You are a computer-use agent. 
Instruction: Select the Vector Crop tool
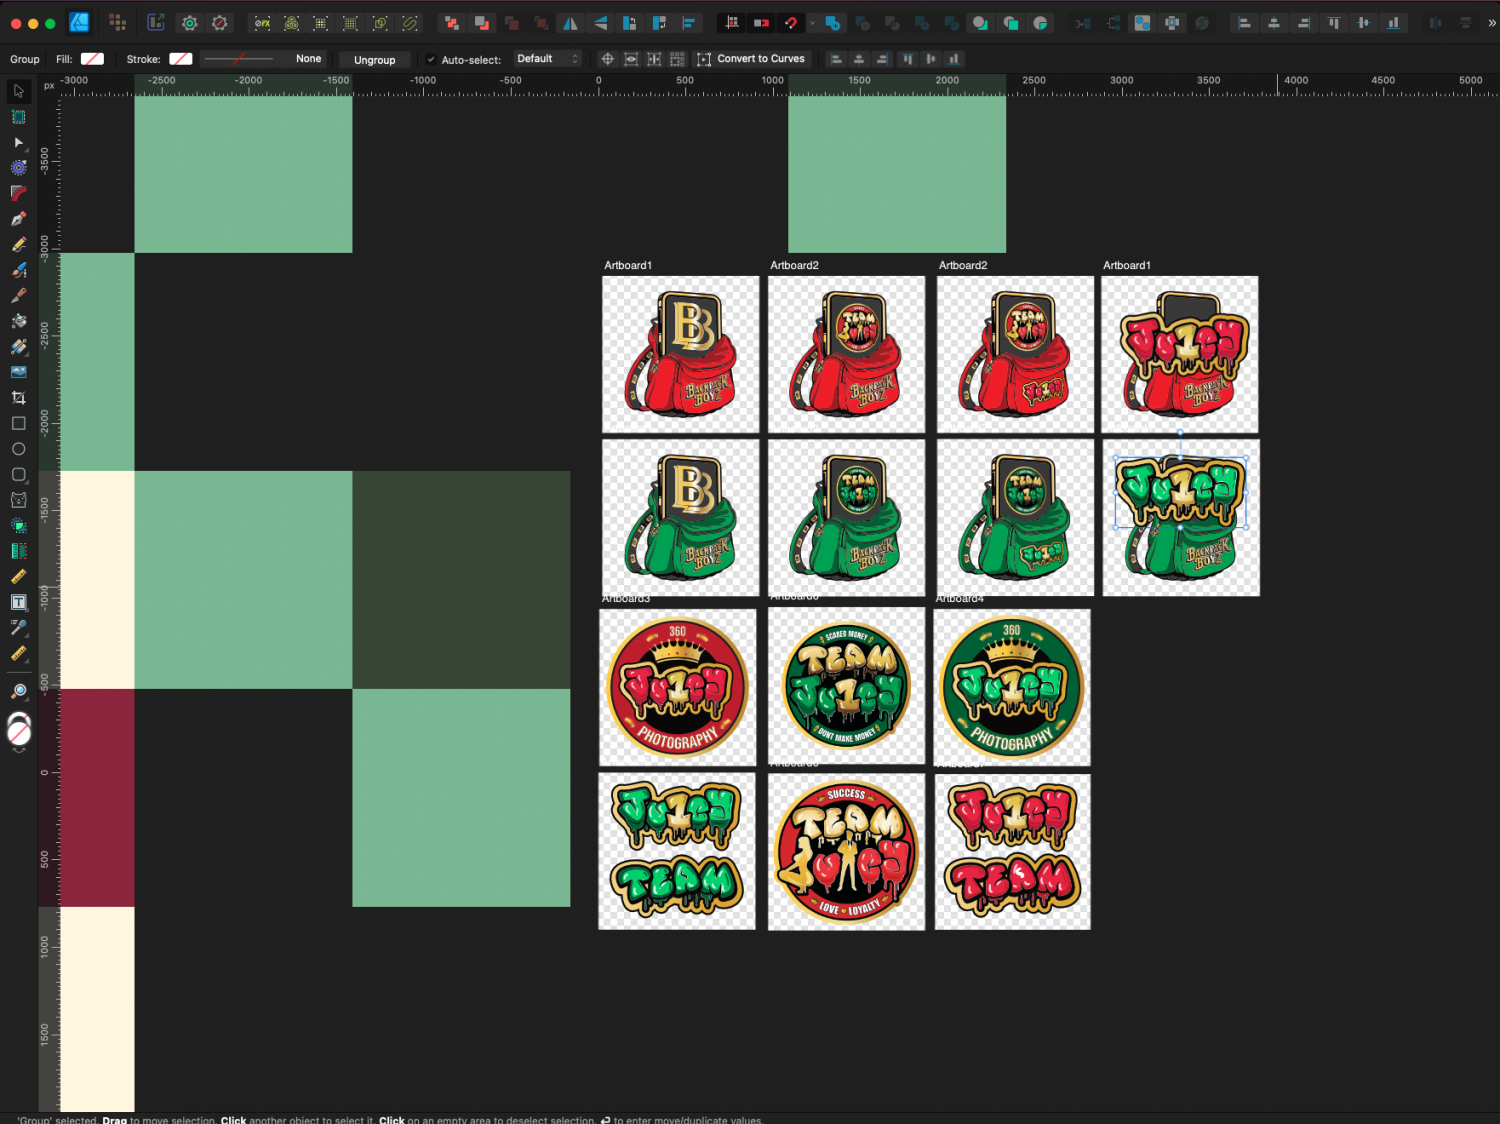click(18, 398)
